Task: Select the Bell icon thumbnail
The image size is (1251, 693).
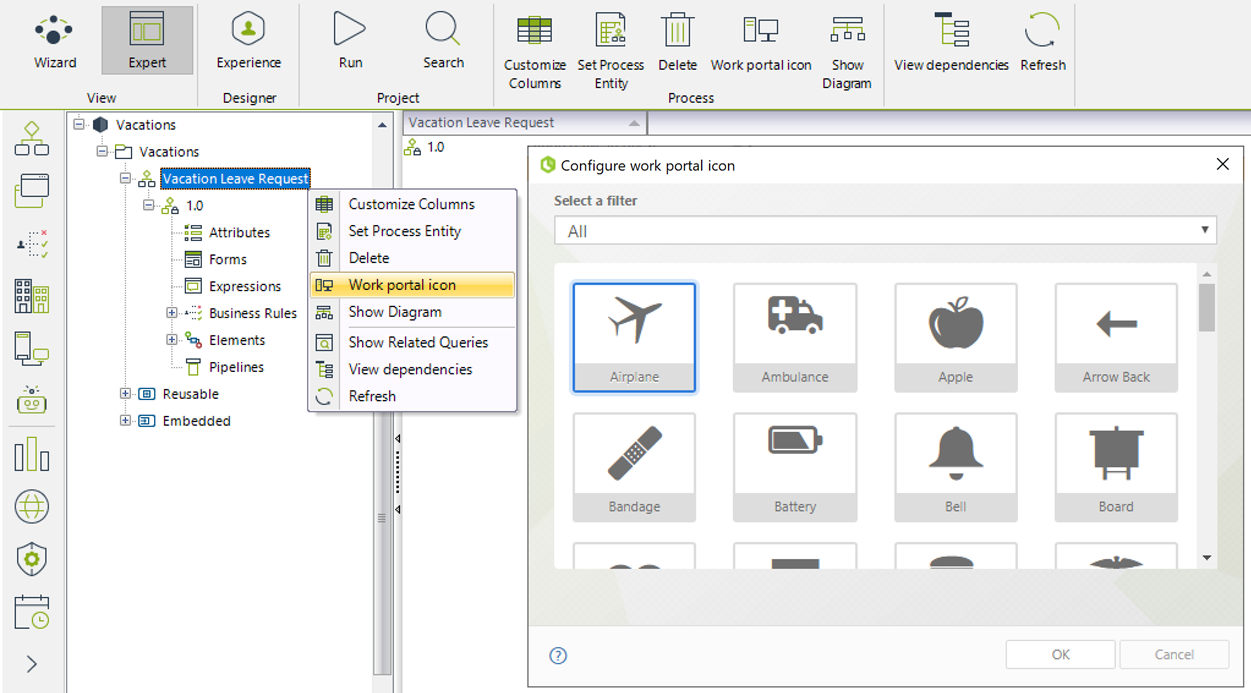Action: tap(955, 467)
